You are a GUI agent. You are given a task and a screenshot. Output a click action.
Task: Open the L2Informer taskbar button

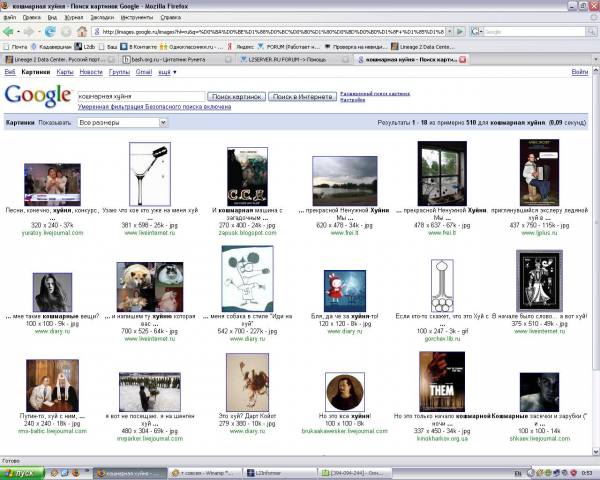click(x=279, y=473)
